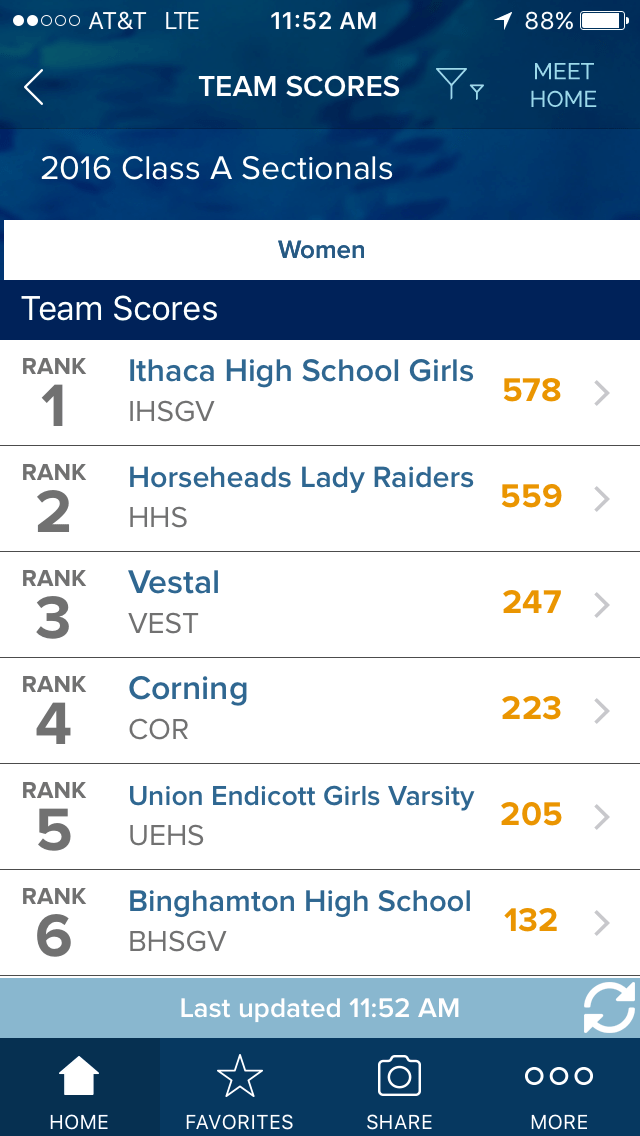Screen dimensions: 640x1136
Task: Tap the Last updated 11:52 AM bar
Action: [x=319, y=1008]
